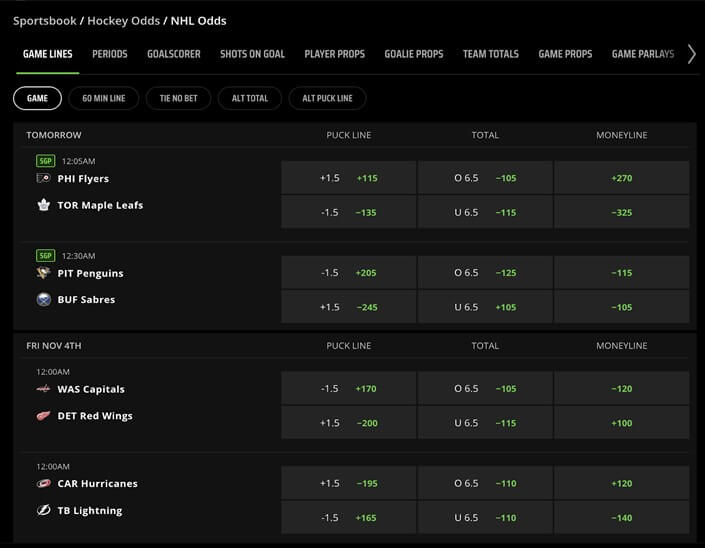Bet Over 6.5 at -110 Hurricanes game
The image size is (705, 548).
(485, 483)
